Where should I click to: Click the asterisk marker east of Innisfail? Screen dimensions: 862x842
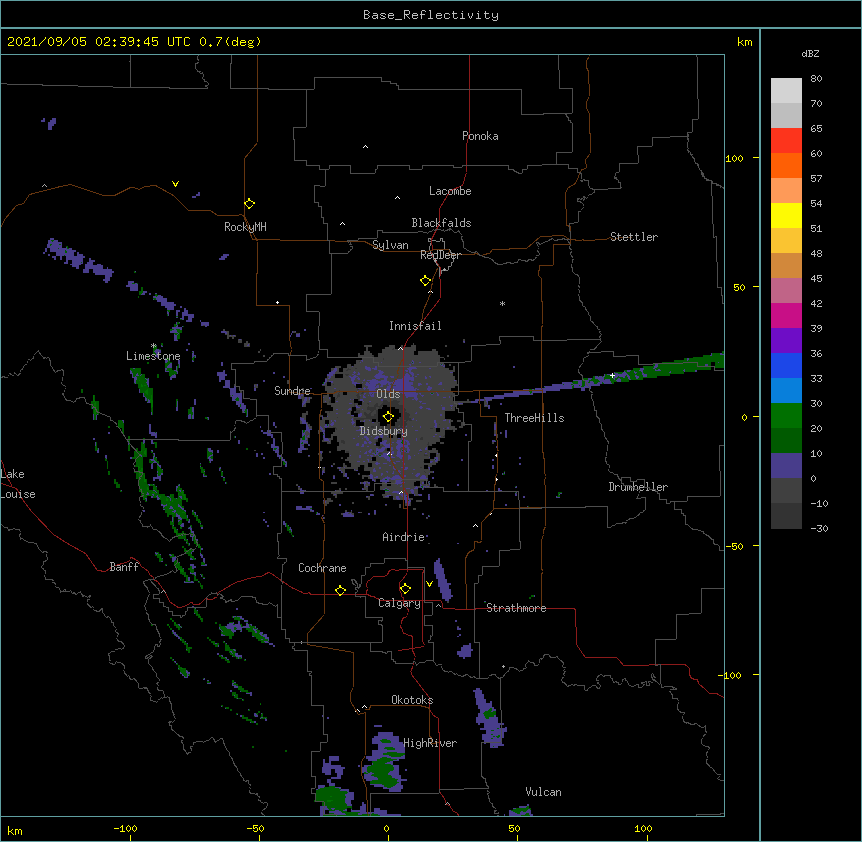coord(502,303)
